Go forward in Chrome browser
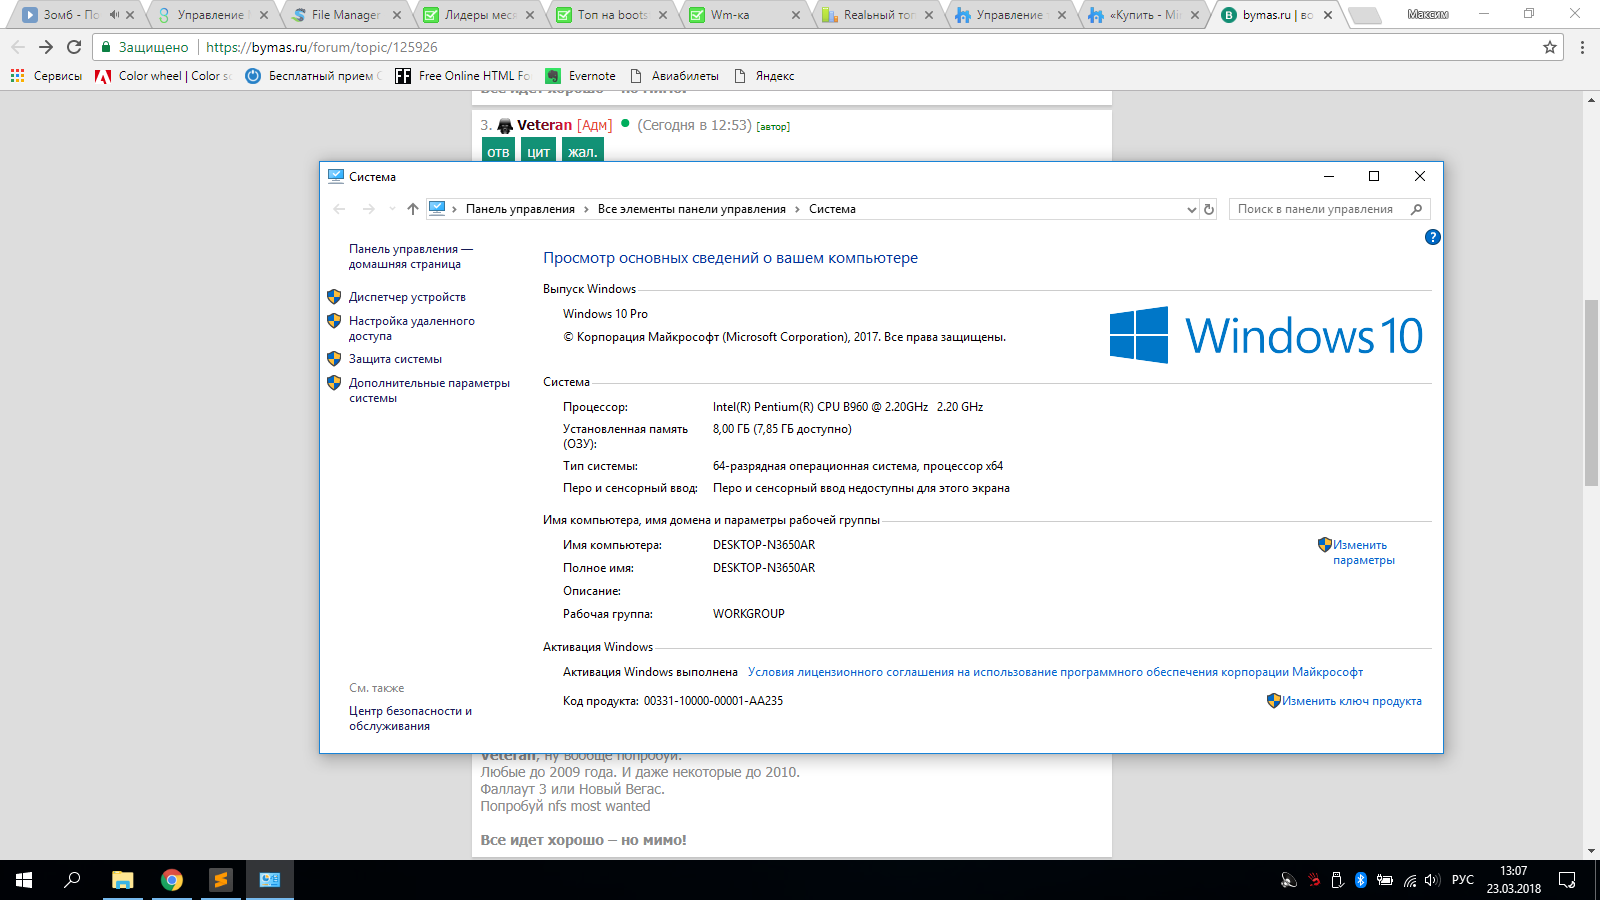 point(46,47)
